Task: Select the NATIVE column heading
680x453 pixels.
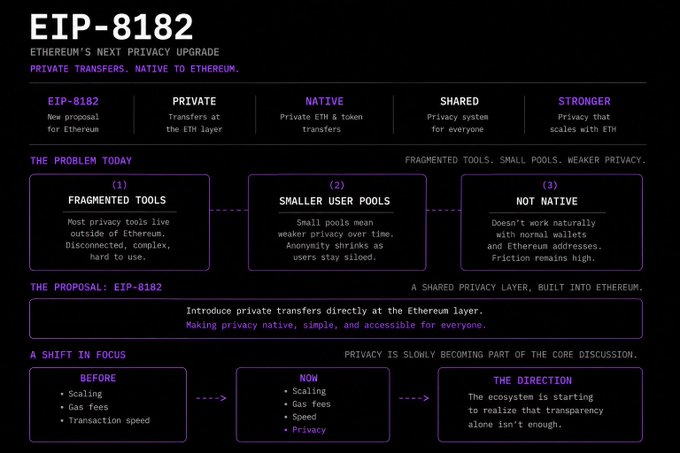Action: click(x=324, y=101)
